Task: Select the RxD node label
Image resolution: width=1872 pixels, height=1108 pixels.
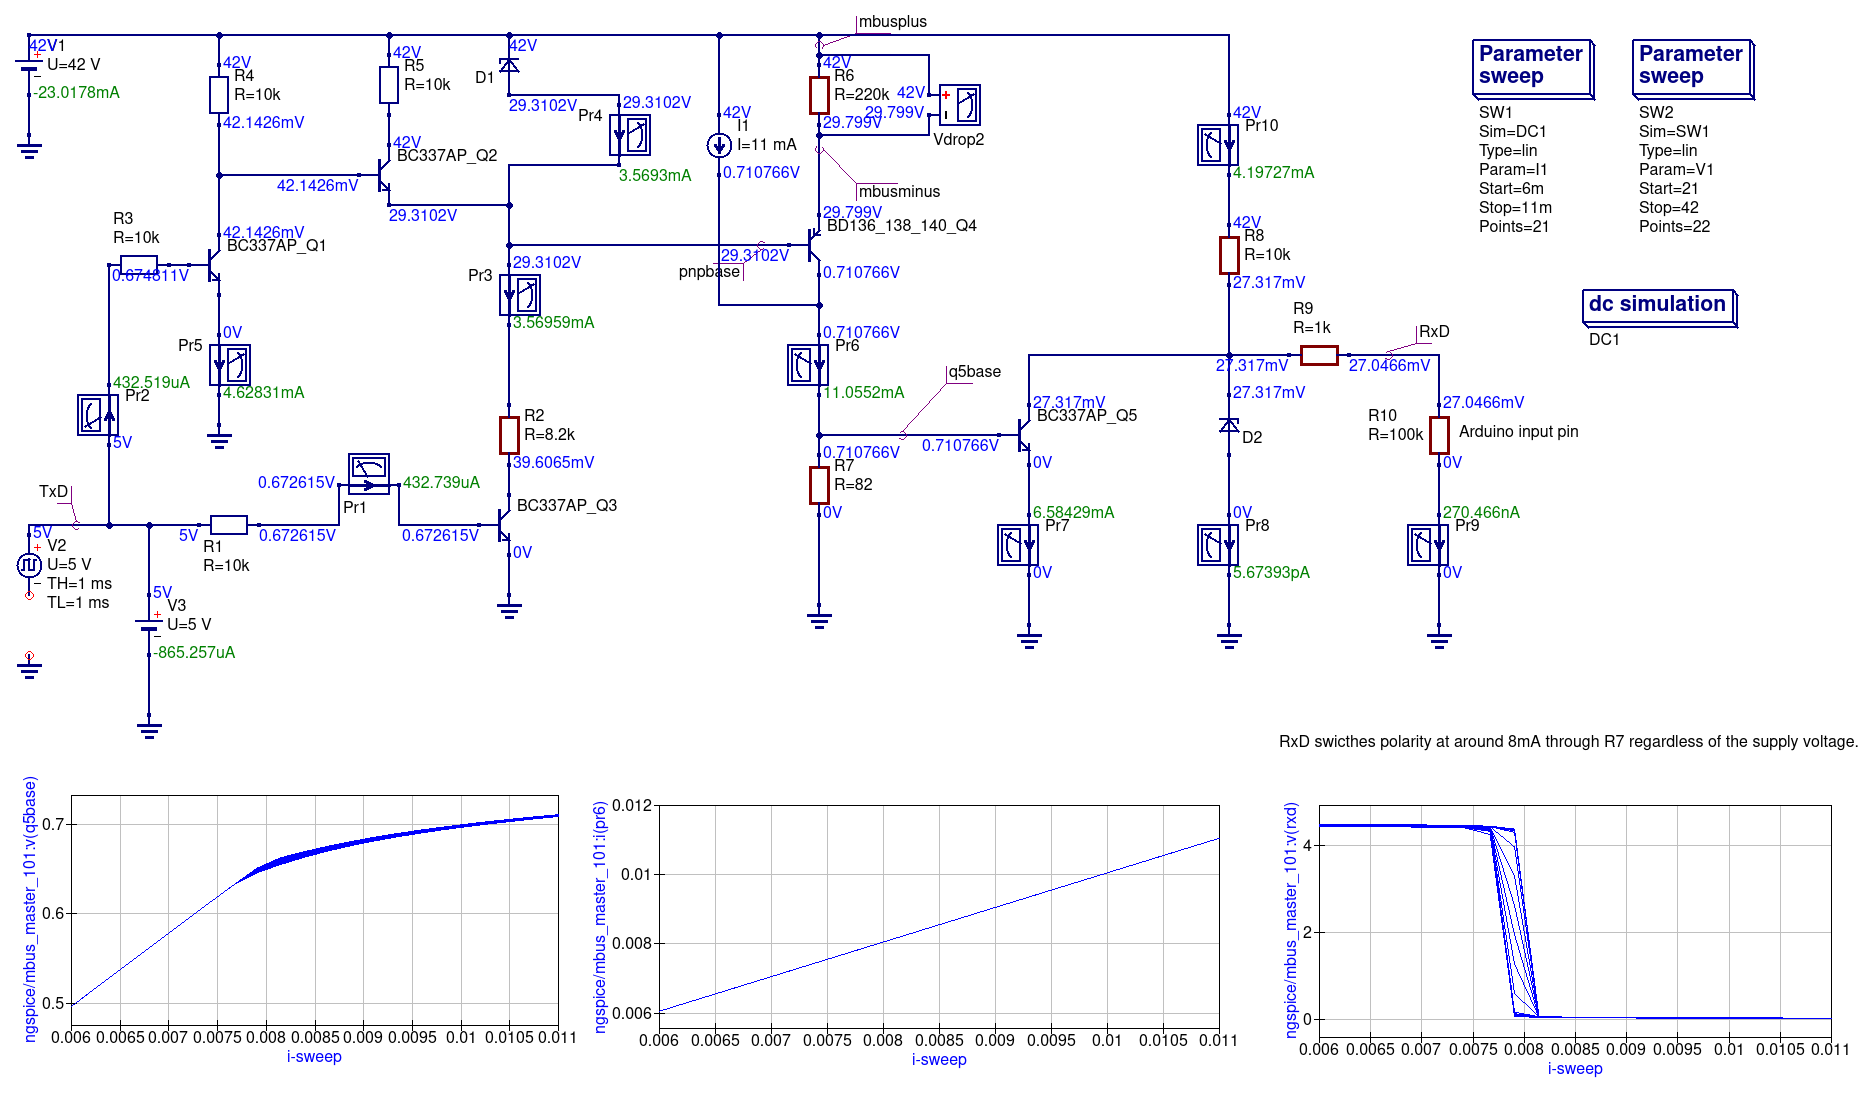Action: (1434, 332)
